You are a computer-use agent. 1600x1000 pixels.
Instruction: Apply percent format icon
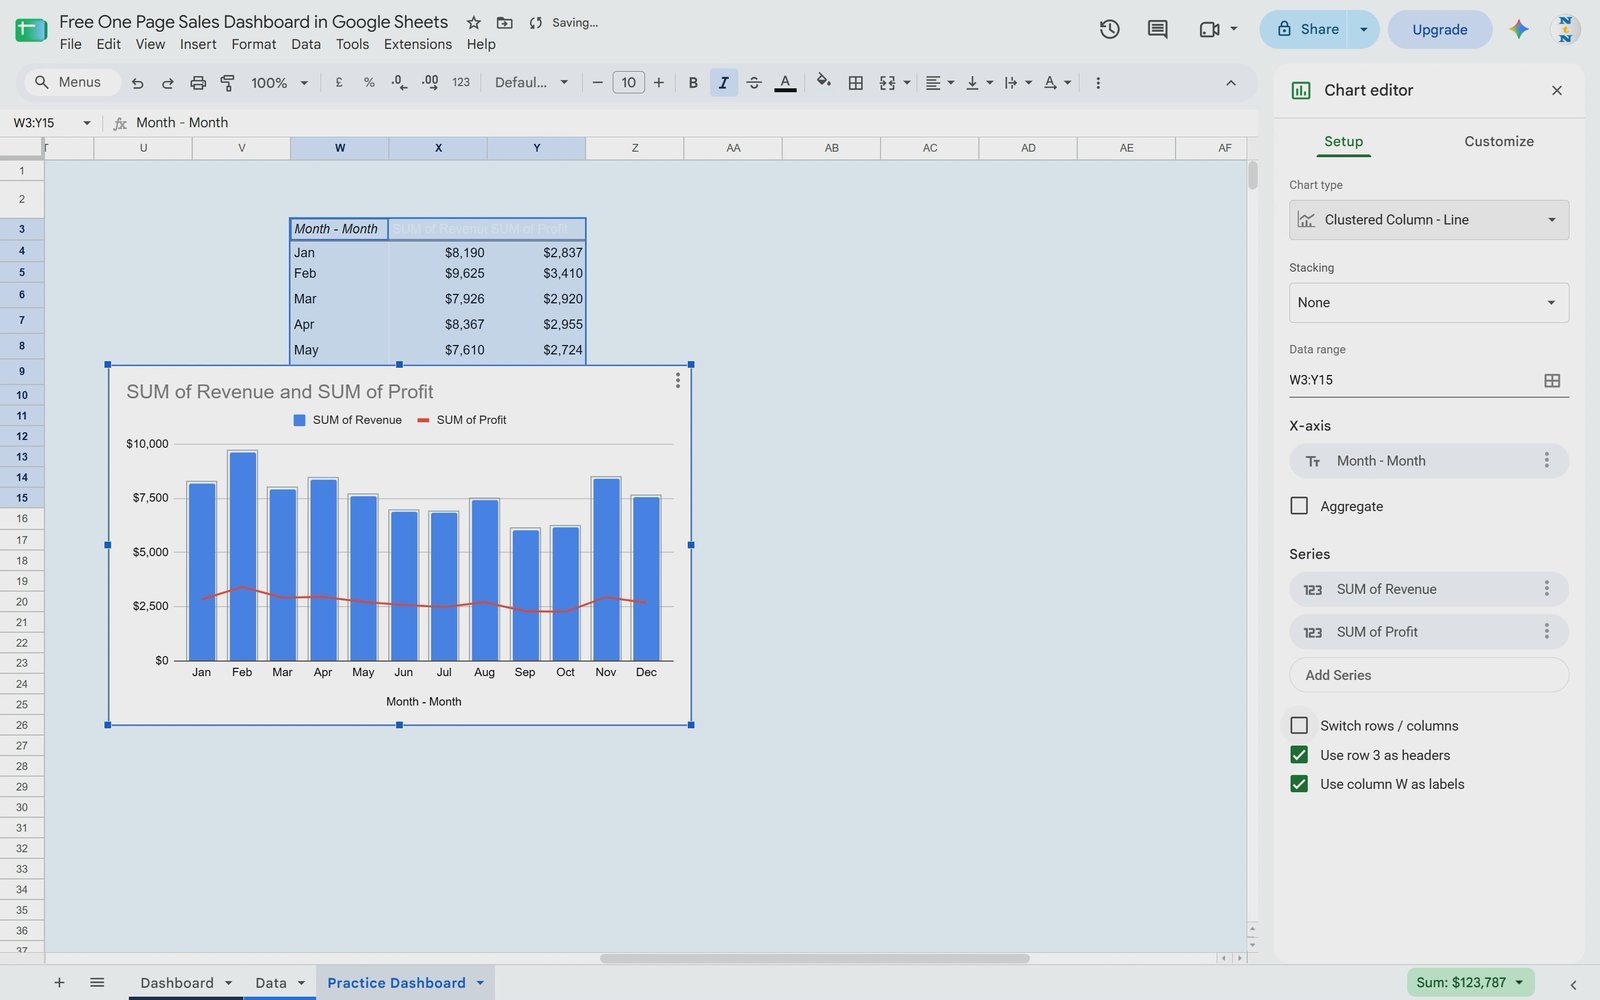pos(369,83)
